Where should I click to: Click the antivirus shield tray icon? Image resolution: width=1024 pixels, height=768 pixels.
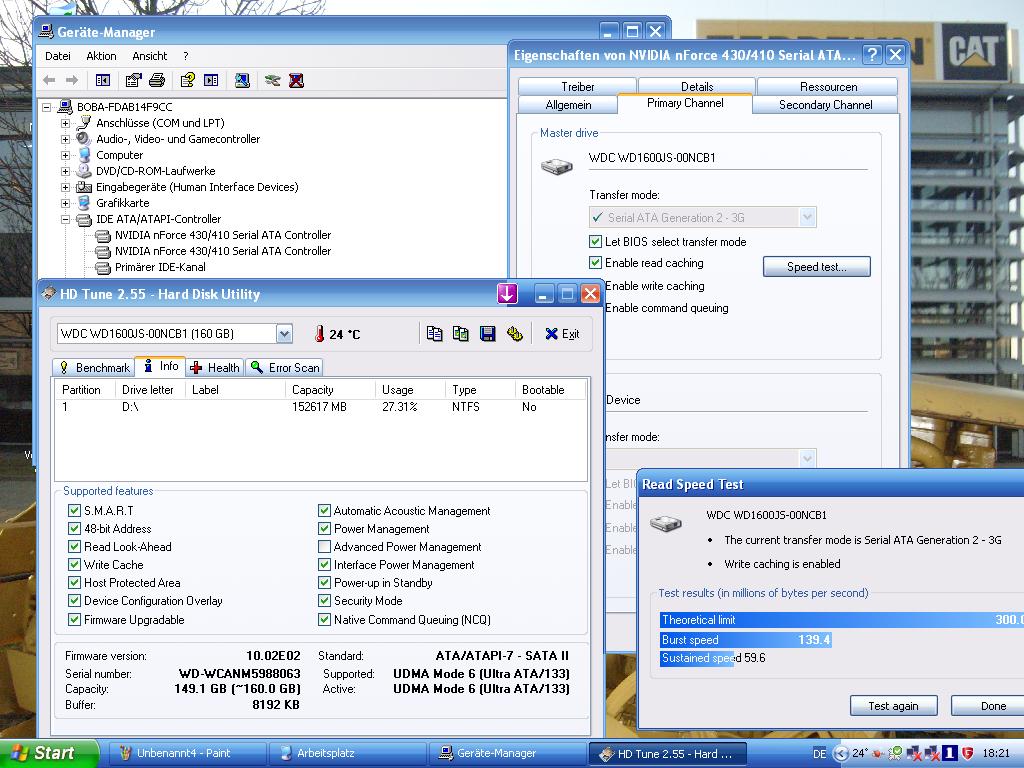pos(968,753)
